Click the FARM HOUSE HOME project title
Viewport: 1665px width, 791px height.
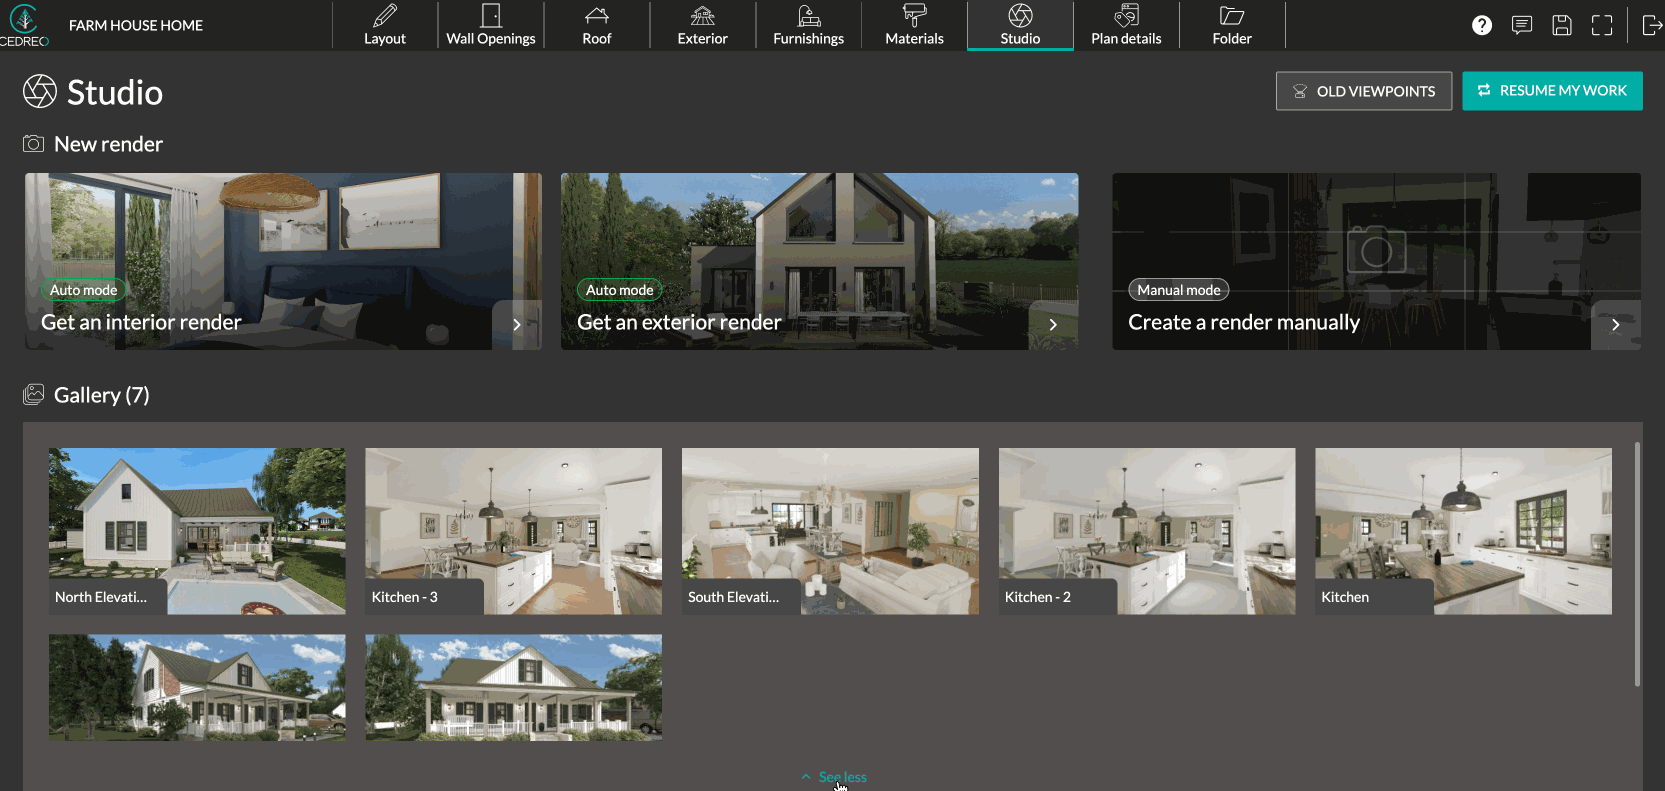pos(136,25)
